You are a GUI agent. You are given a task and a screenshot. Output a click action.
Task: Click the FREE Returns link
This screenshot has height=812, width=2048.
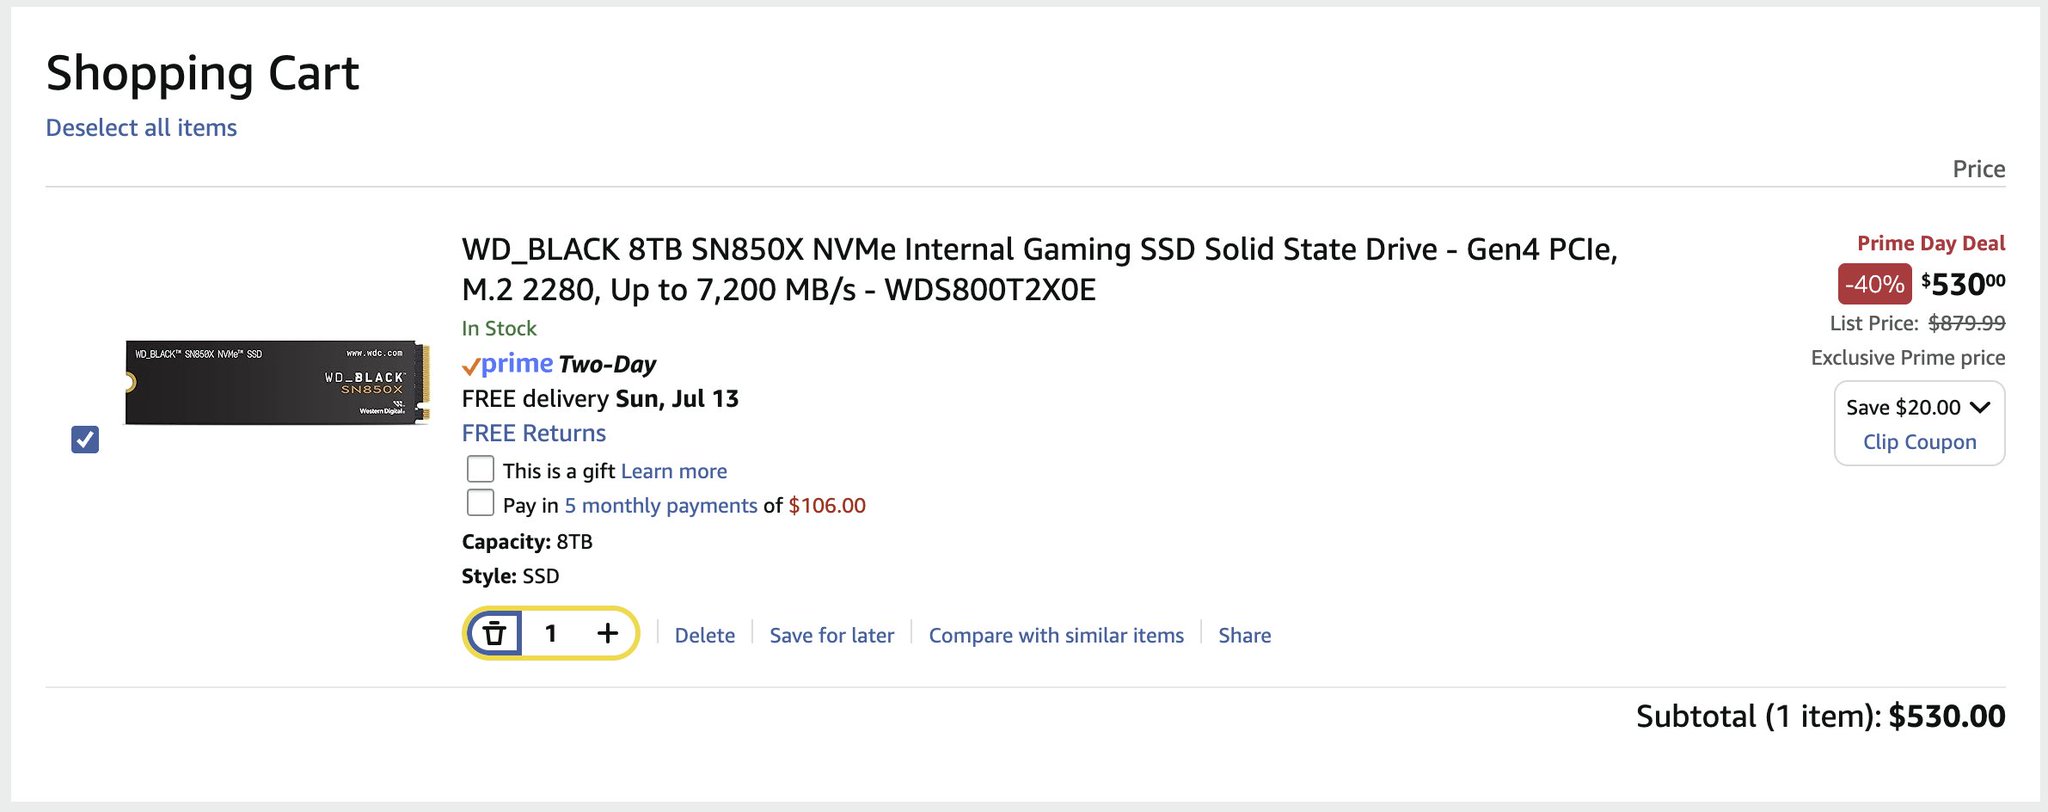(x=534, y=433)
